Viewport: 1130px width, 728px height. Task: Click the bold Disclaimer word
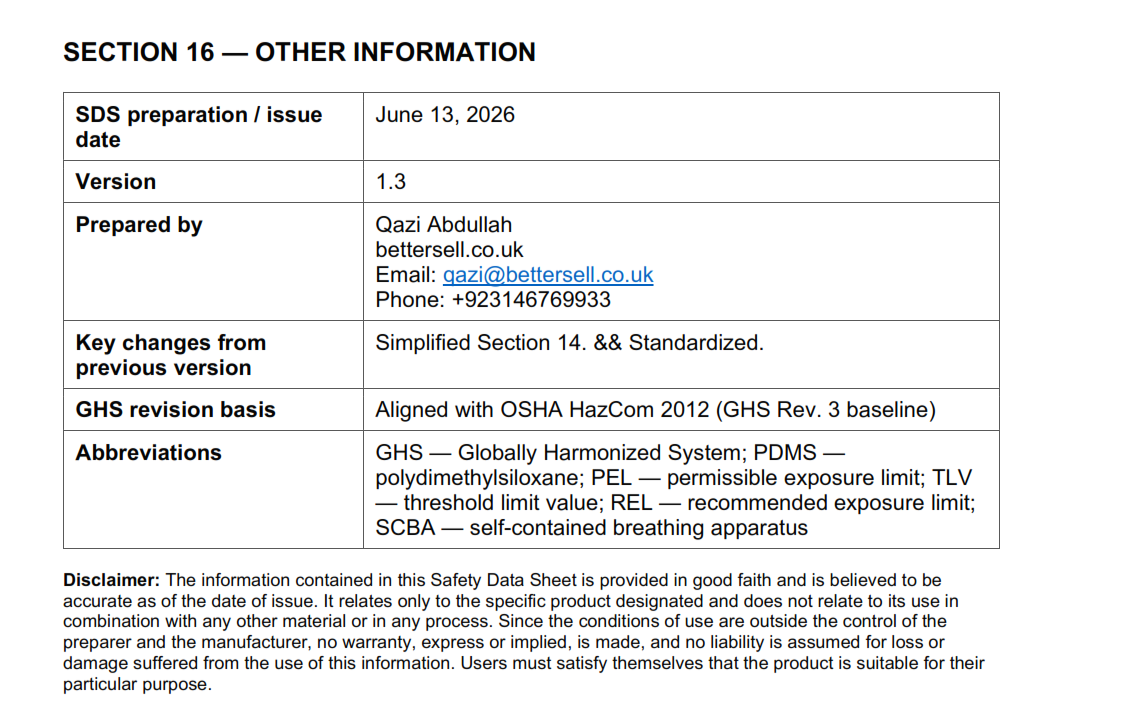111,580
